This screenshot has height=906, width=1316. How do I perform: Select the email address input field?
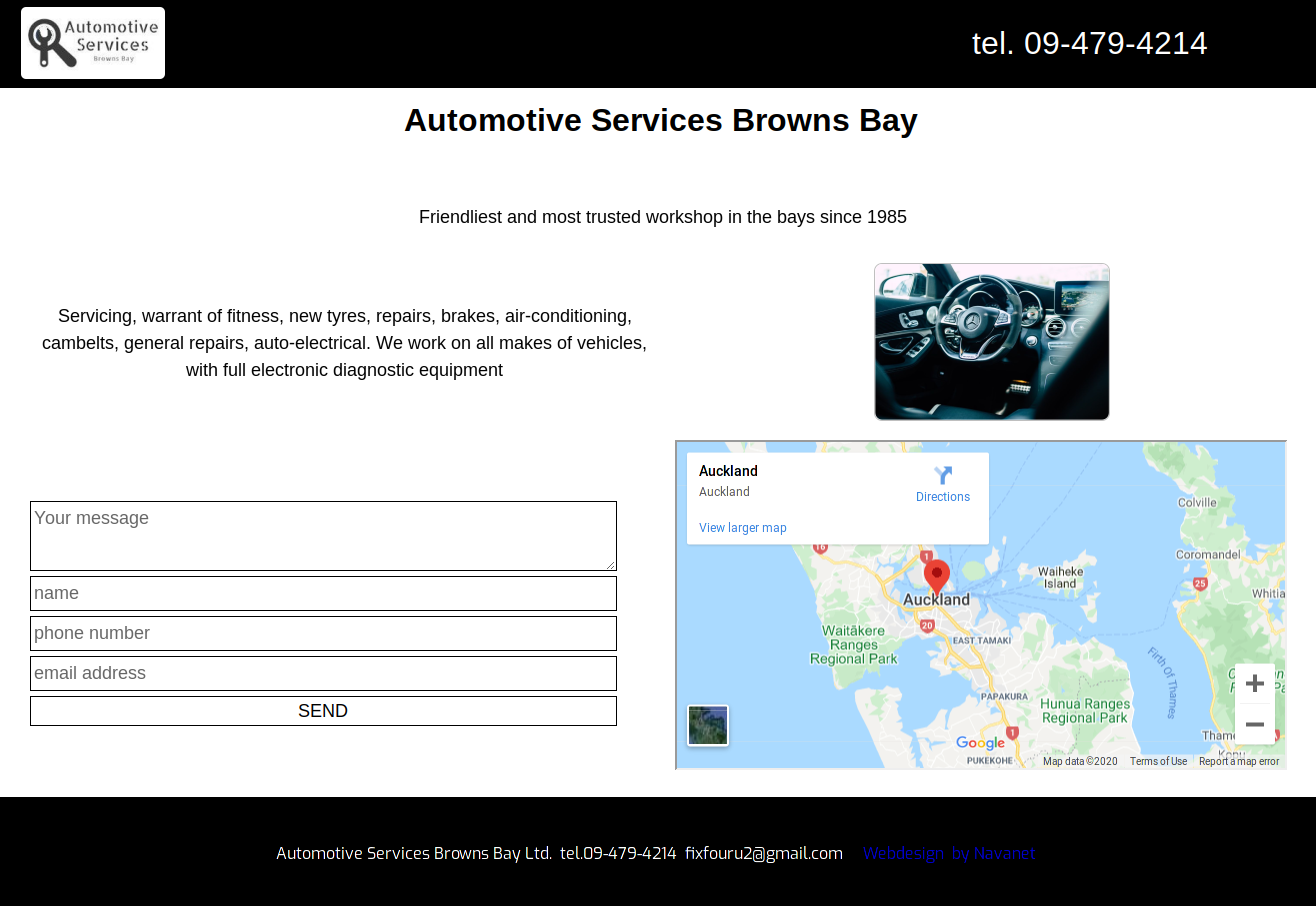click(322, 673)
